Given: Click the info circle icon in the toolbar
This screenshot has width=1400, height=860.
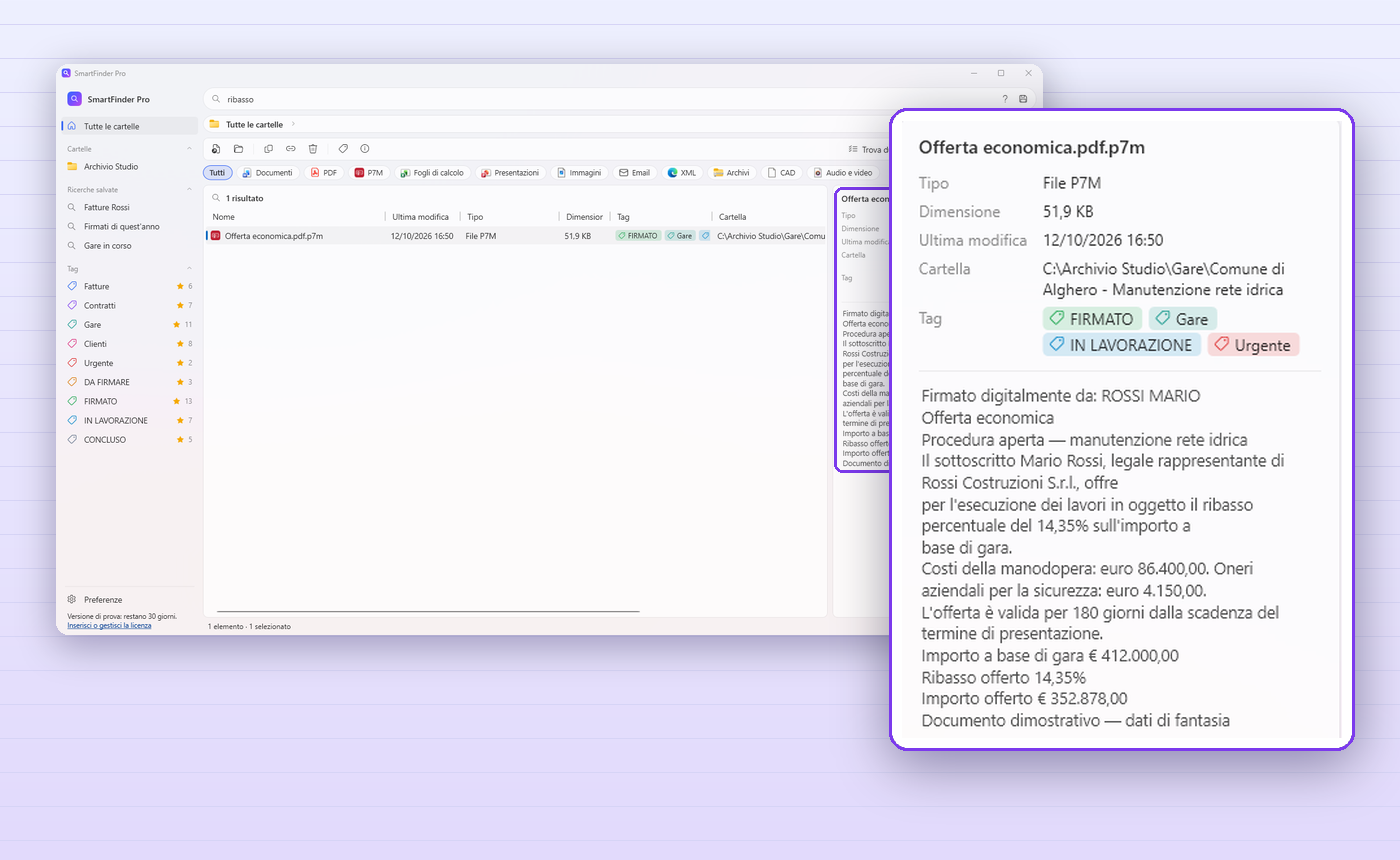Looking at the screenshot, I should click(x=365, y=148).
